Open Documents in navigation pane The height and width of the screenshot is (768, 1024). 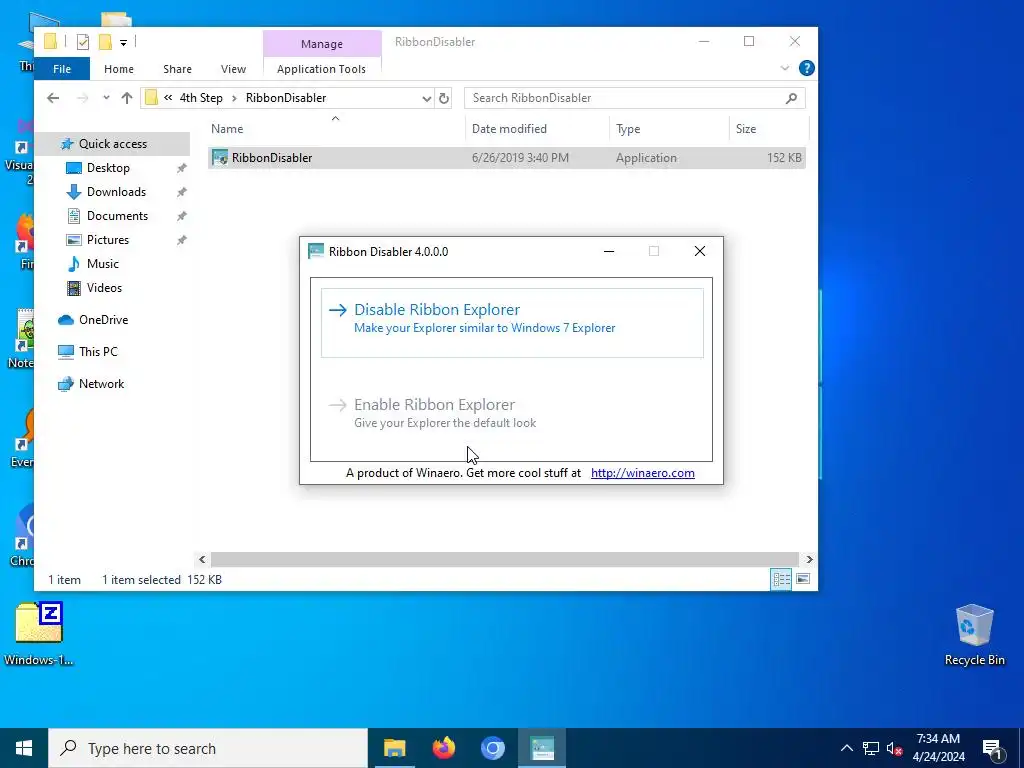coord(118,216)
